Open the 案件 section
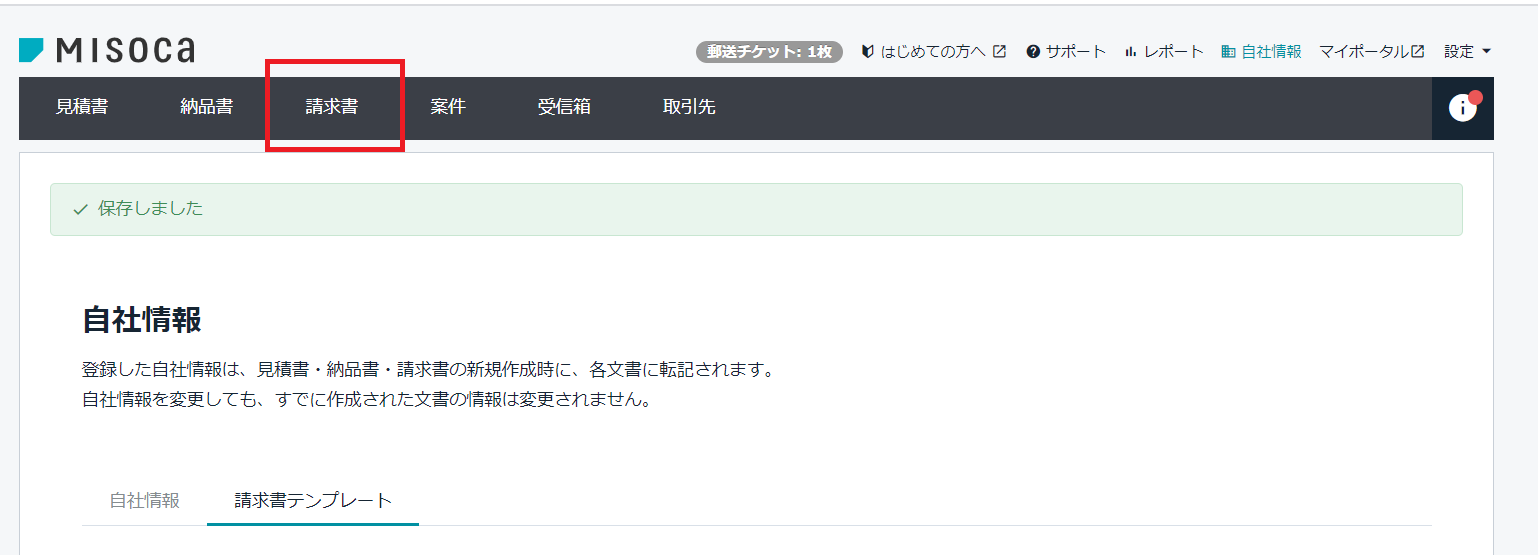 pos(448,107)
